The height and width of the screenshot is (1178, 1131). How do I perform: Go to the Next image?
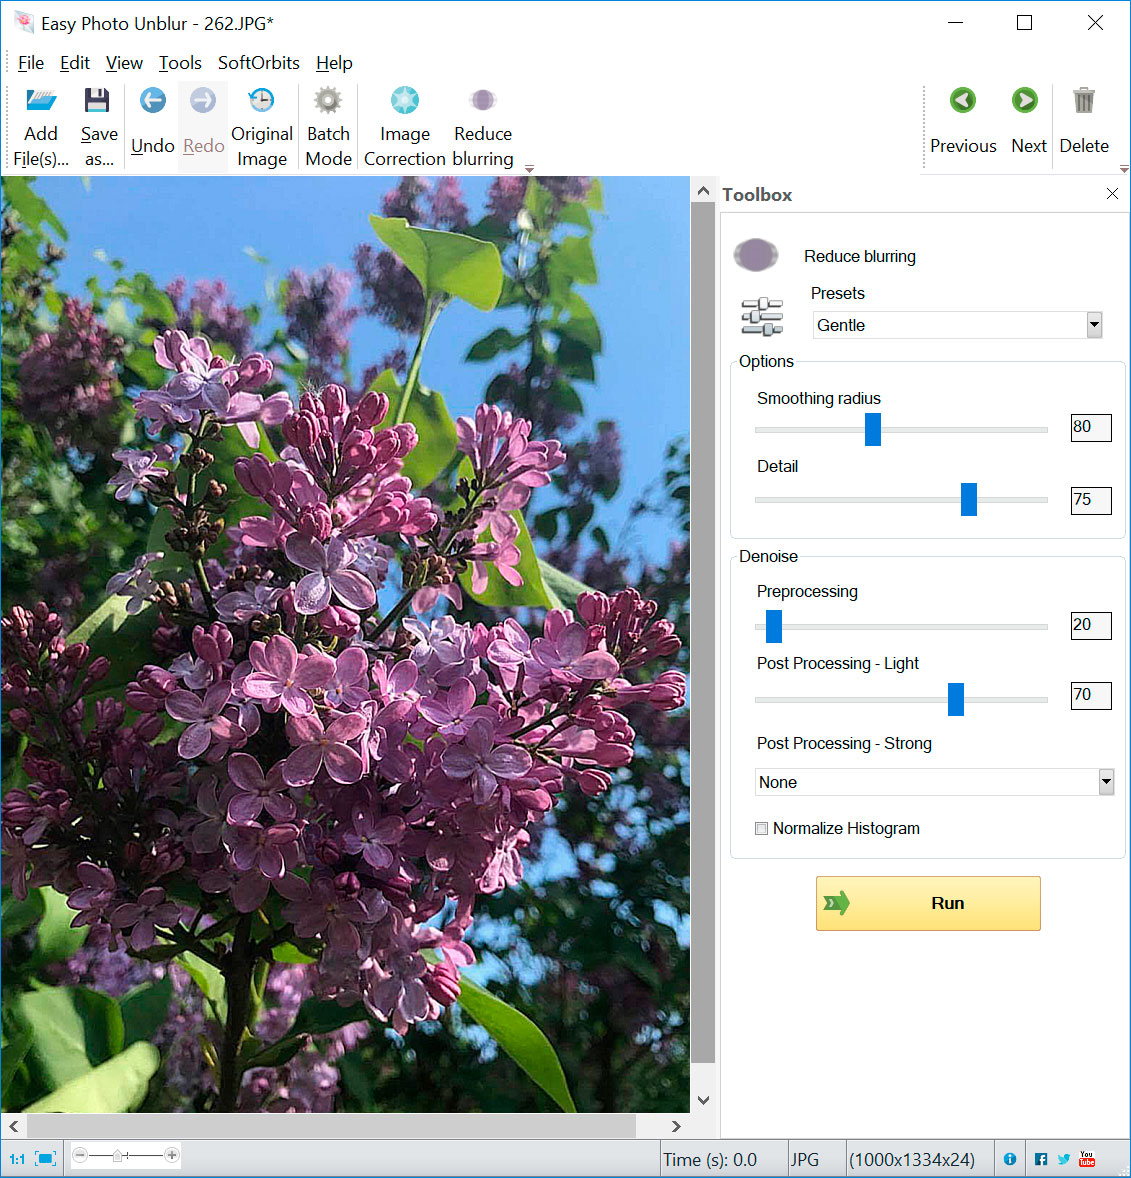click(x=1027, y=102)
